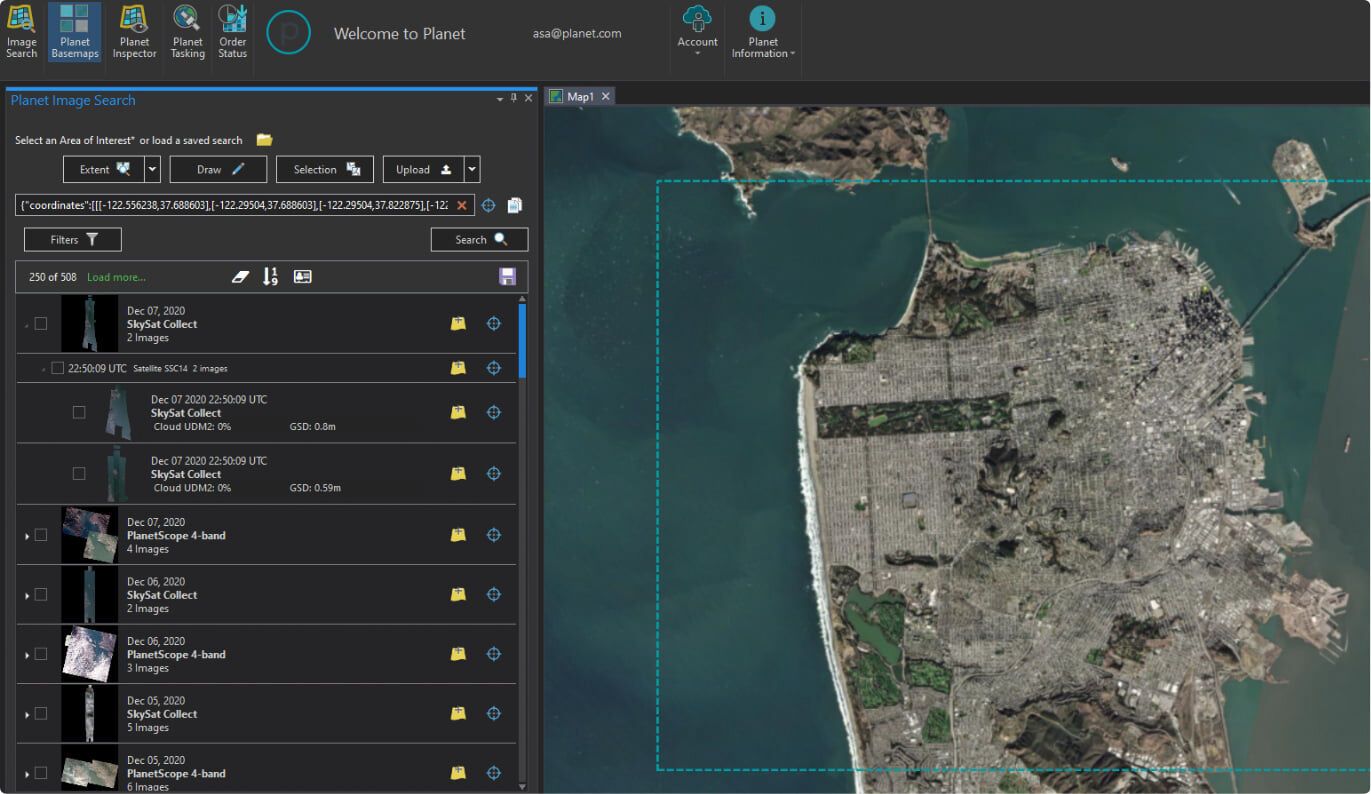Check the SkySat image with GSD 0.59m
The height and width of the screenshot is (794, 1371).
[79, 472]
